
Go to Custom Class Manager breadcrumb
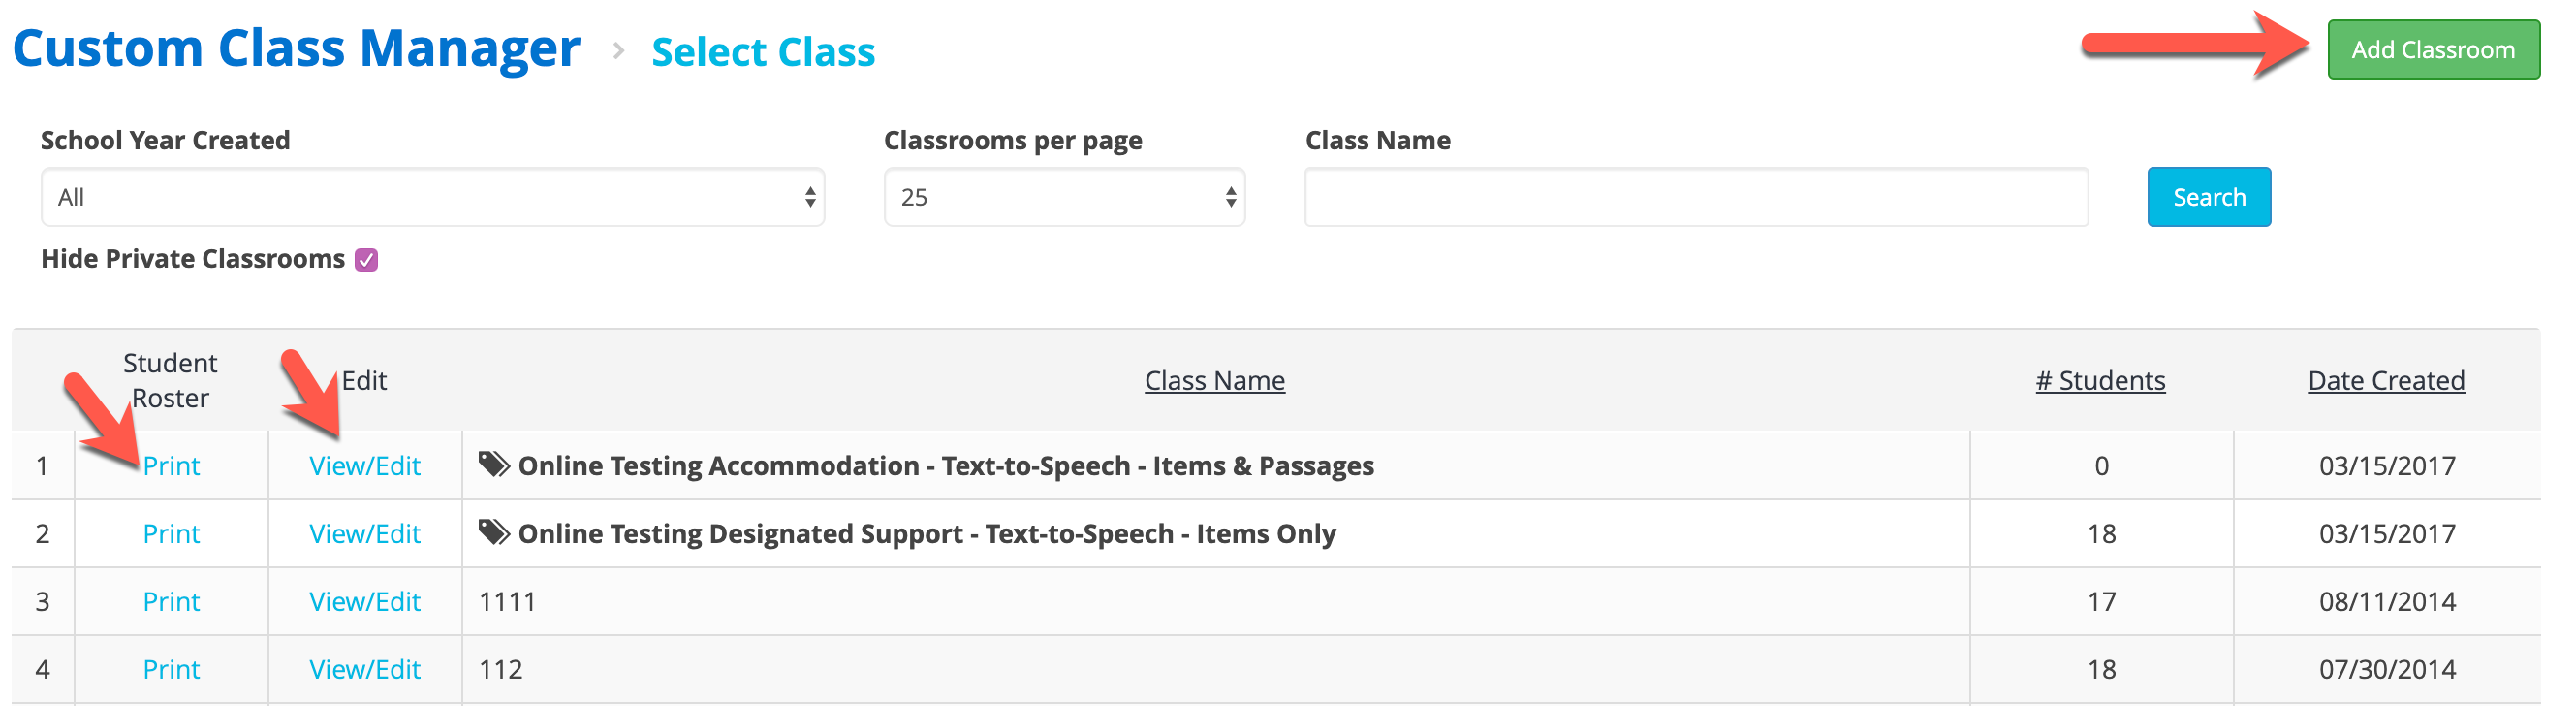tap(296, 48)
